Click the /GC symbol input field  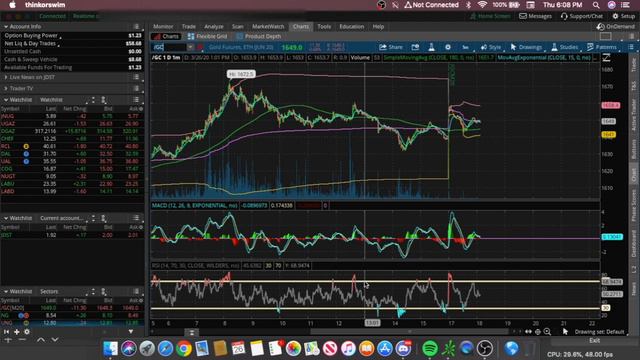coord(169,47)
